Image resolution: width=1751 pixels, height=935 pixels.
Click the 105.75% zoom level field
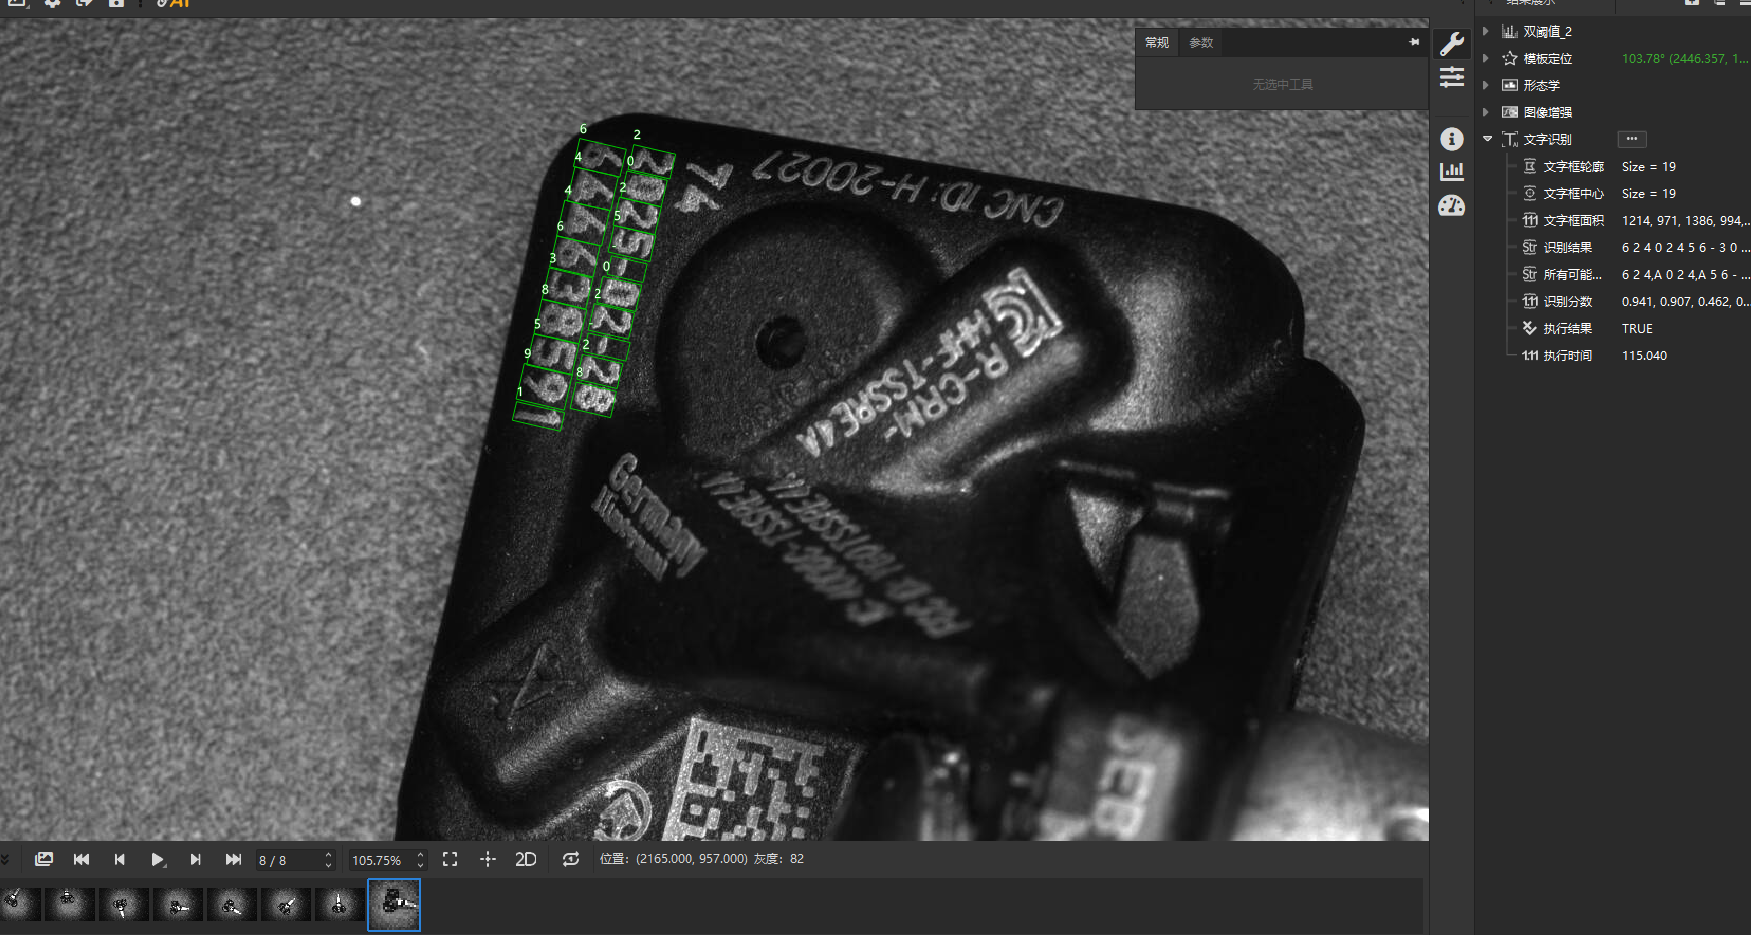pos(378,860)
